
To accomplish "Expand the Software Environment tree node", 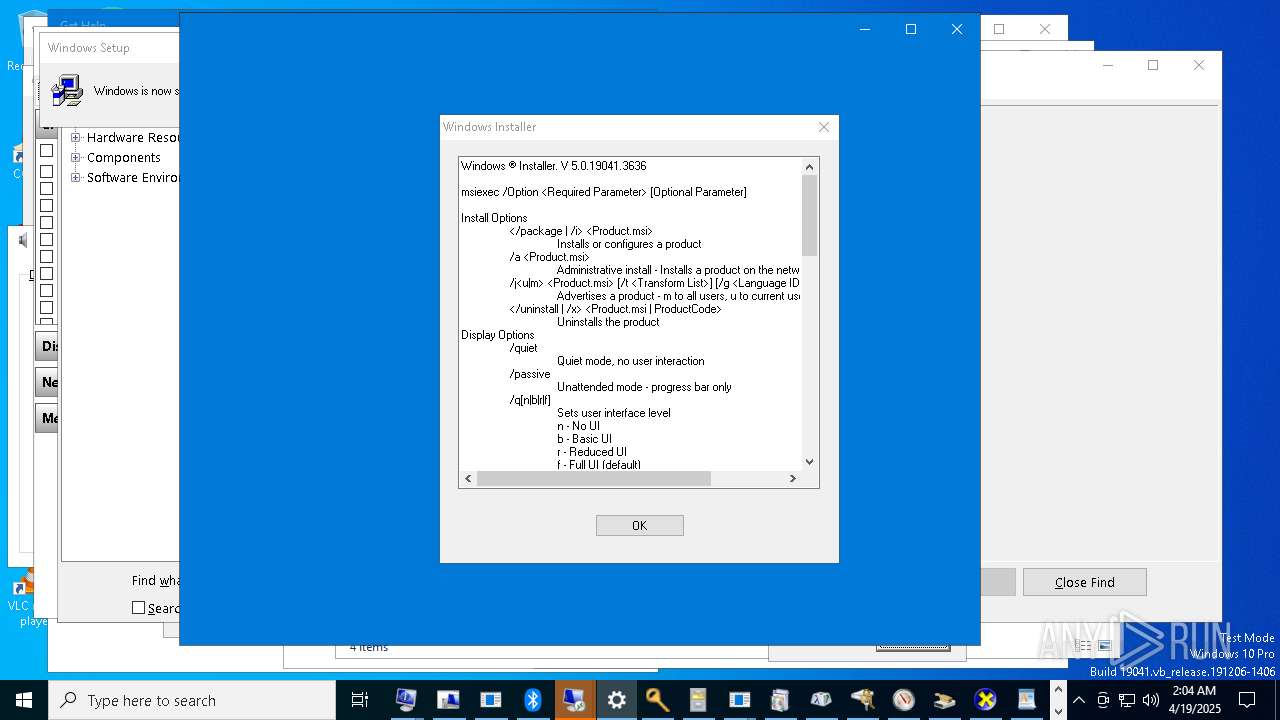I will pyautogui.click(x=75, y=178).
